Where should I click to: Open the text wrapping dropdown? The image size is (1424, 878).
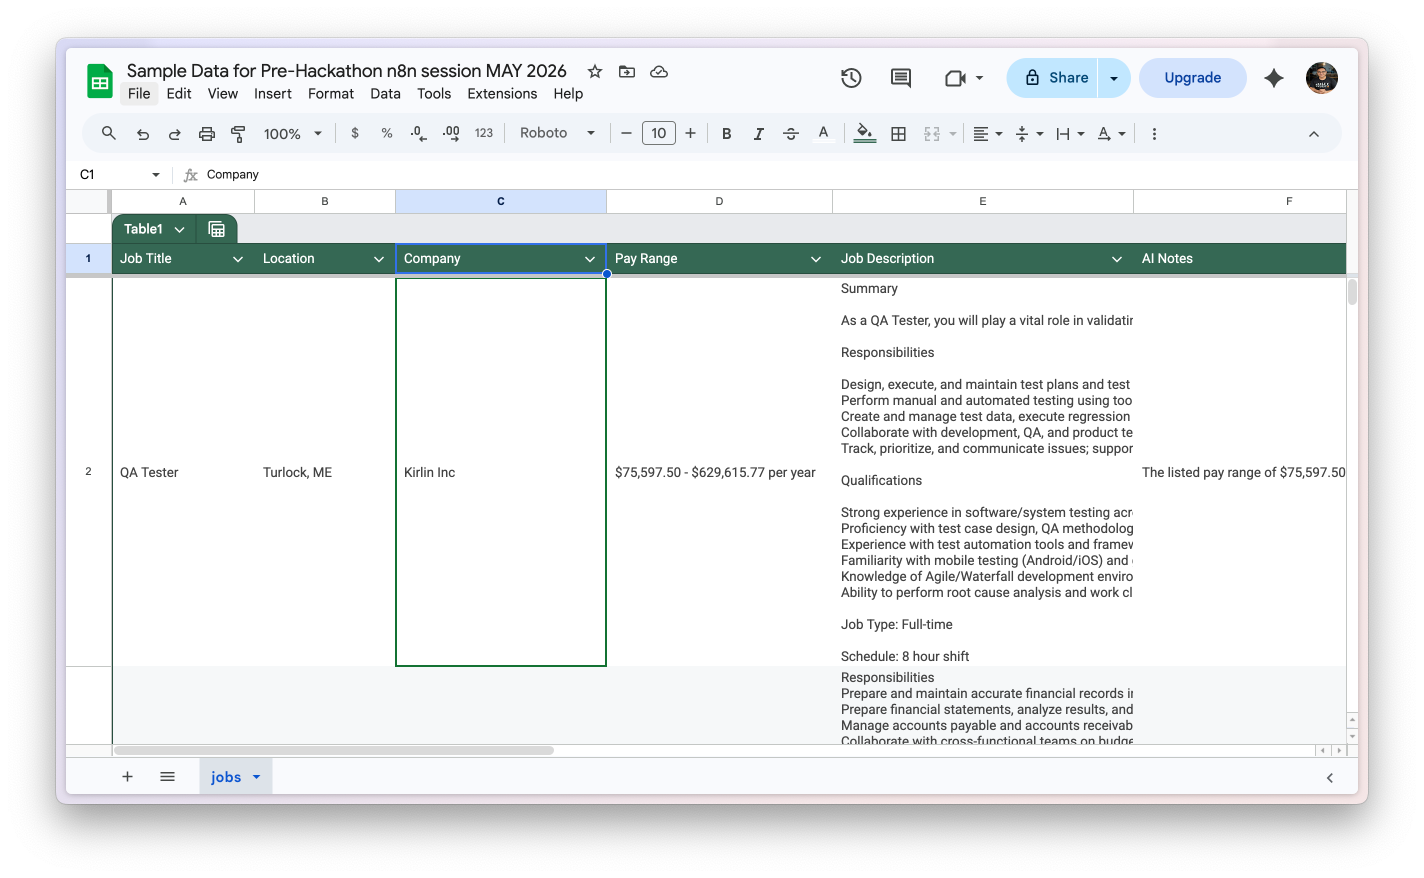(x=1070, y=134)
